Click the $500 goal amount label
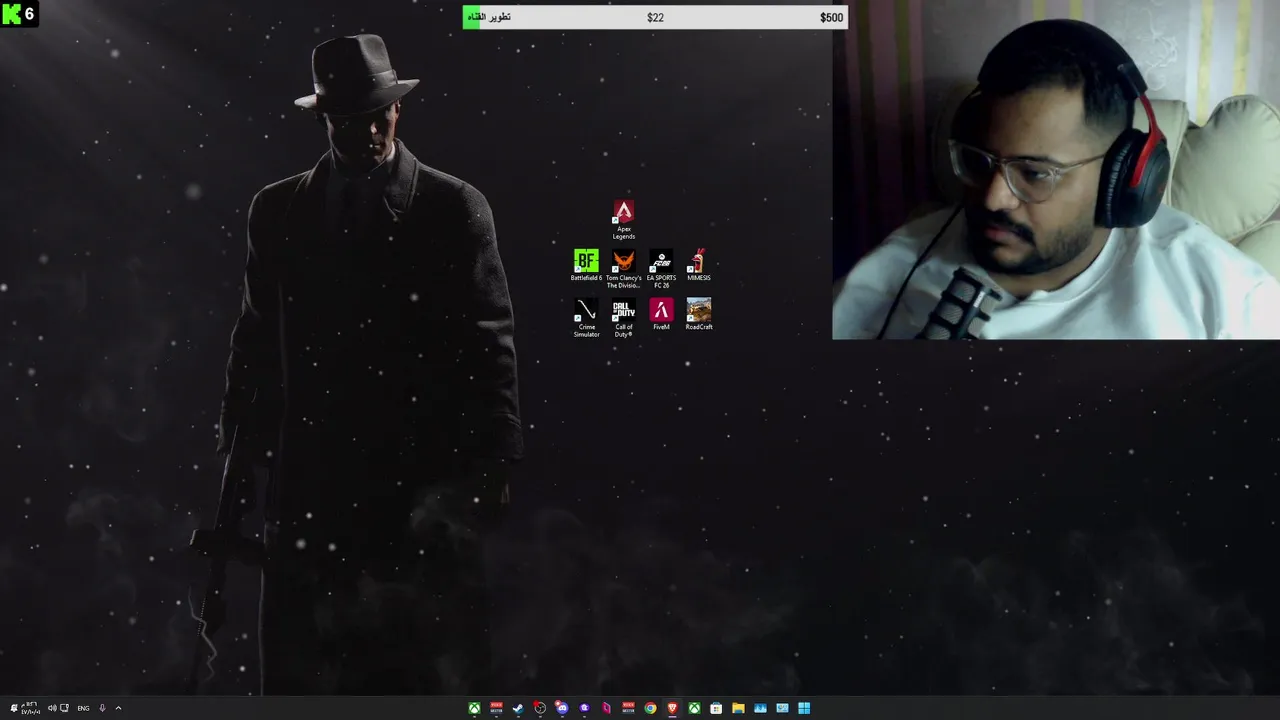Viewport: 1280px width, 720px height. (831, 17)
